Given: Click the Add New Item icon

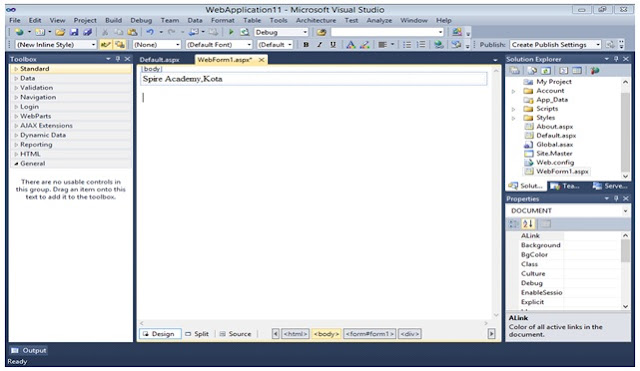Looking at the screenshot, I should 39,32.
